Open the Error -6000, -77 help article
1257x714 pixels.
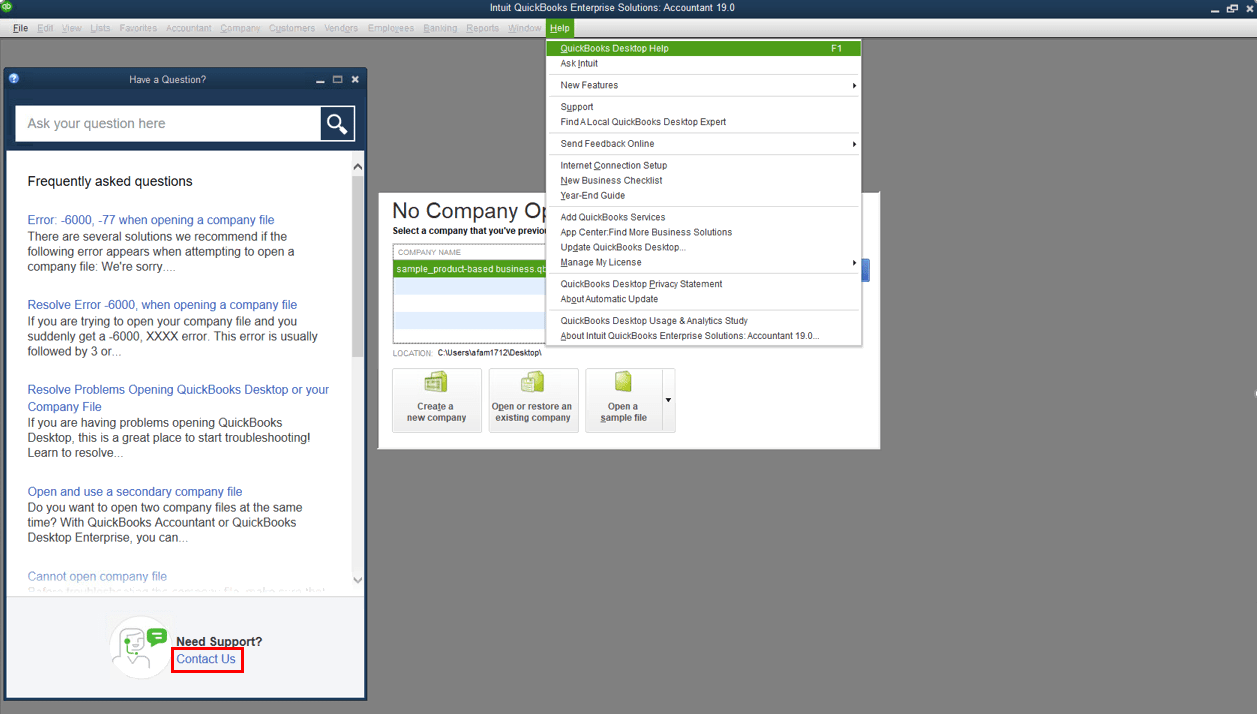pyautogui.click(x=150, y=219)
